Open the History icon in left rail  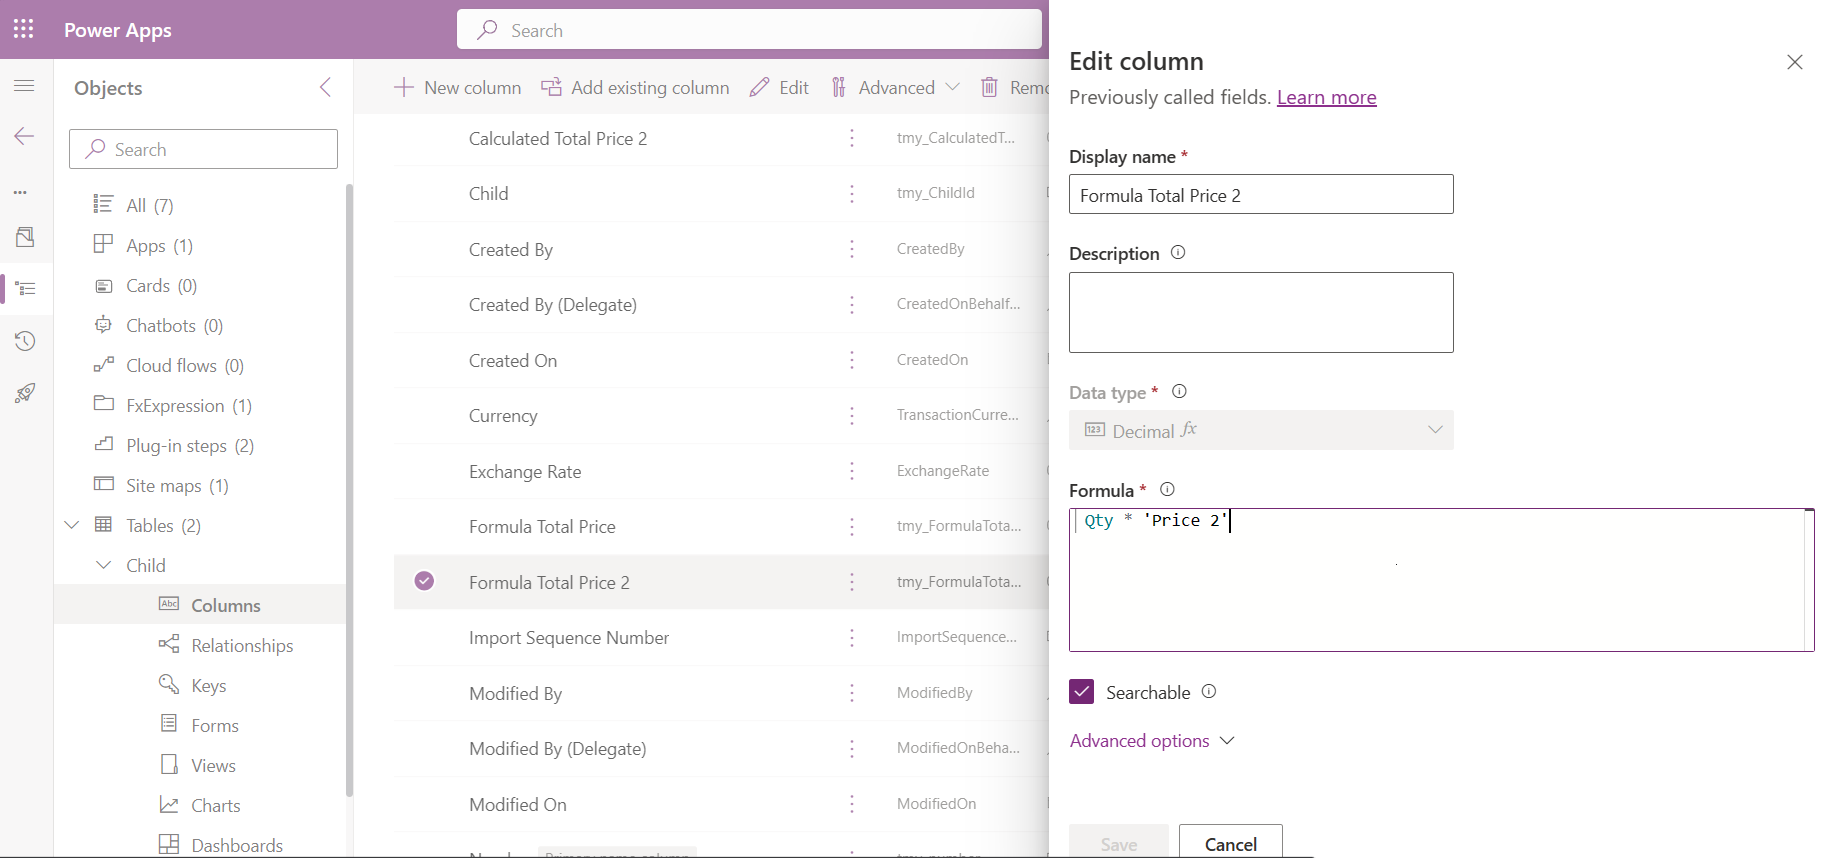[x=25, y=341]
